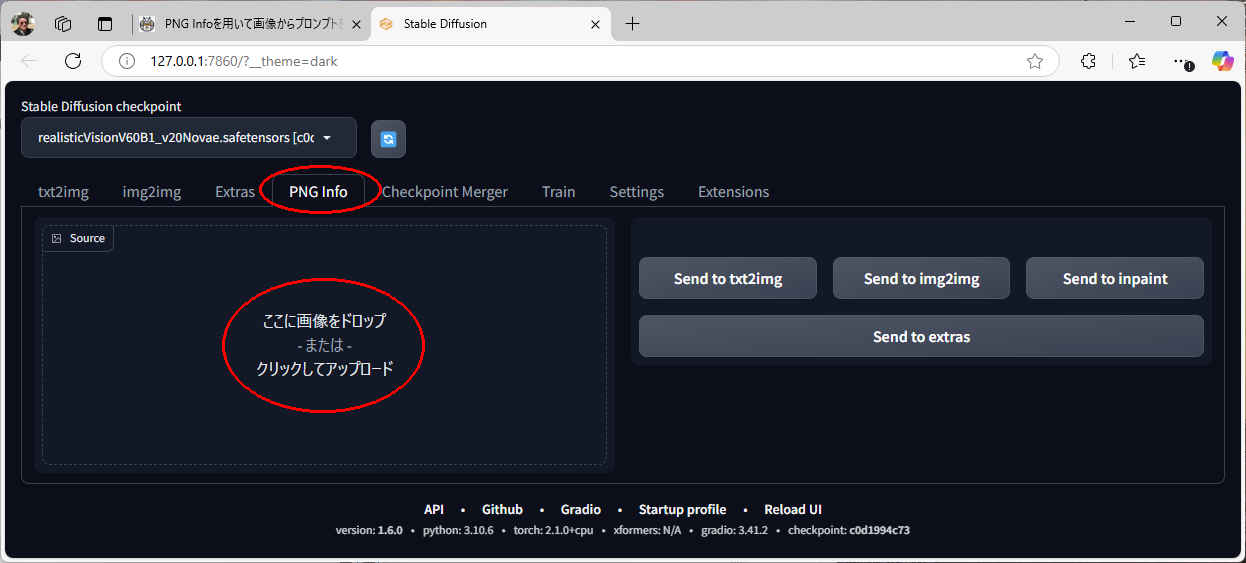Click the checkpoint refresh icon button
1246x563 pixels.
pyautogui.click(x=388, y=139)
